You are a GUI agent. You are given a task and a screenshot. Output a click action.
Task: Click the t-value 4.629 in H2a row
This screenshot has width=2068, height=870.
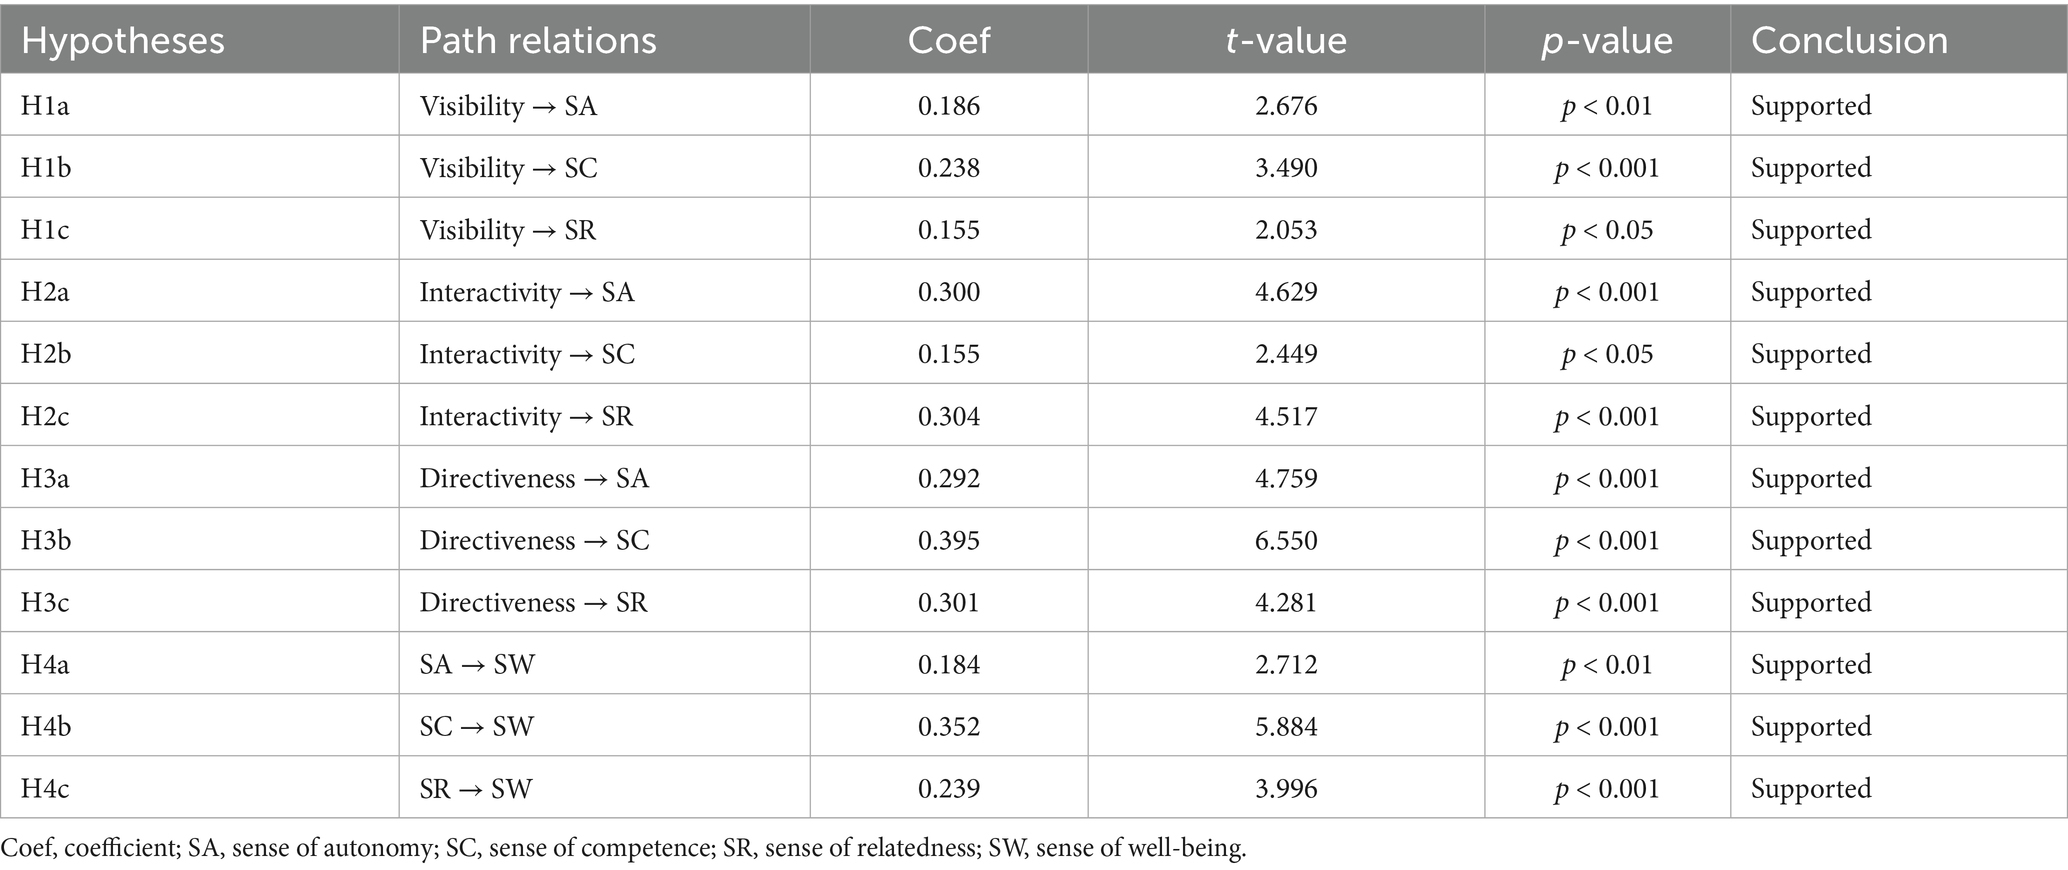pyautogui.click(x=1286, y=292)
